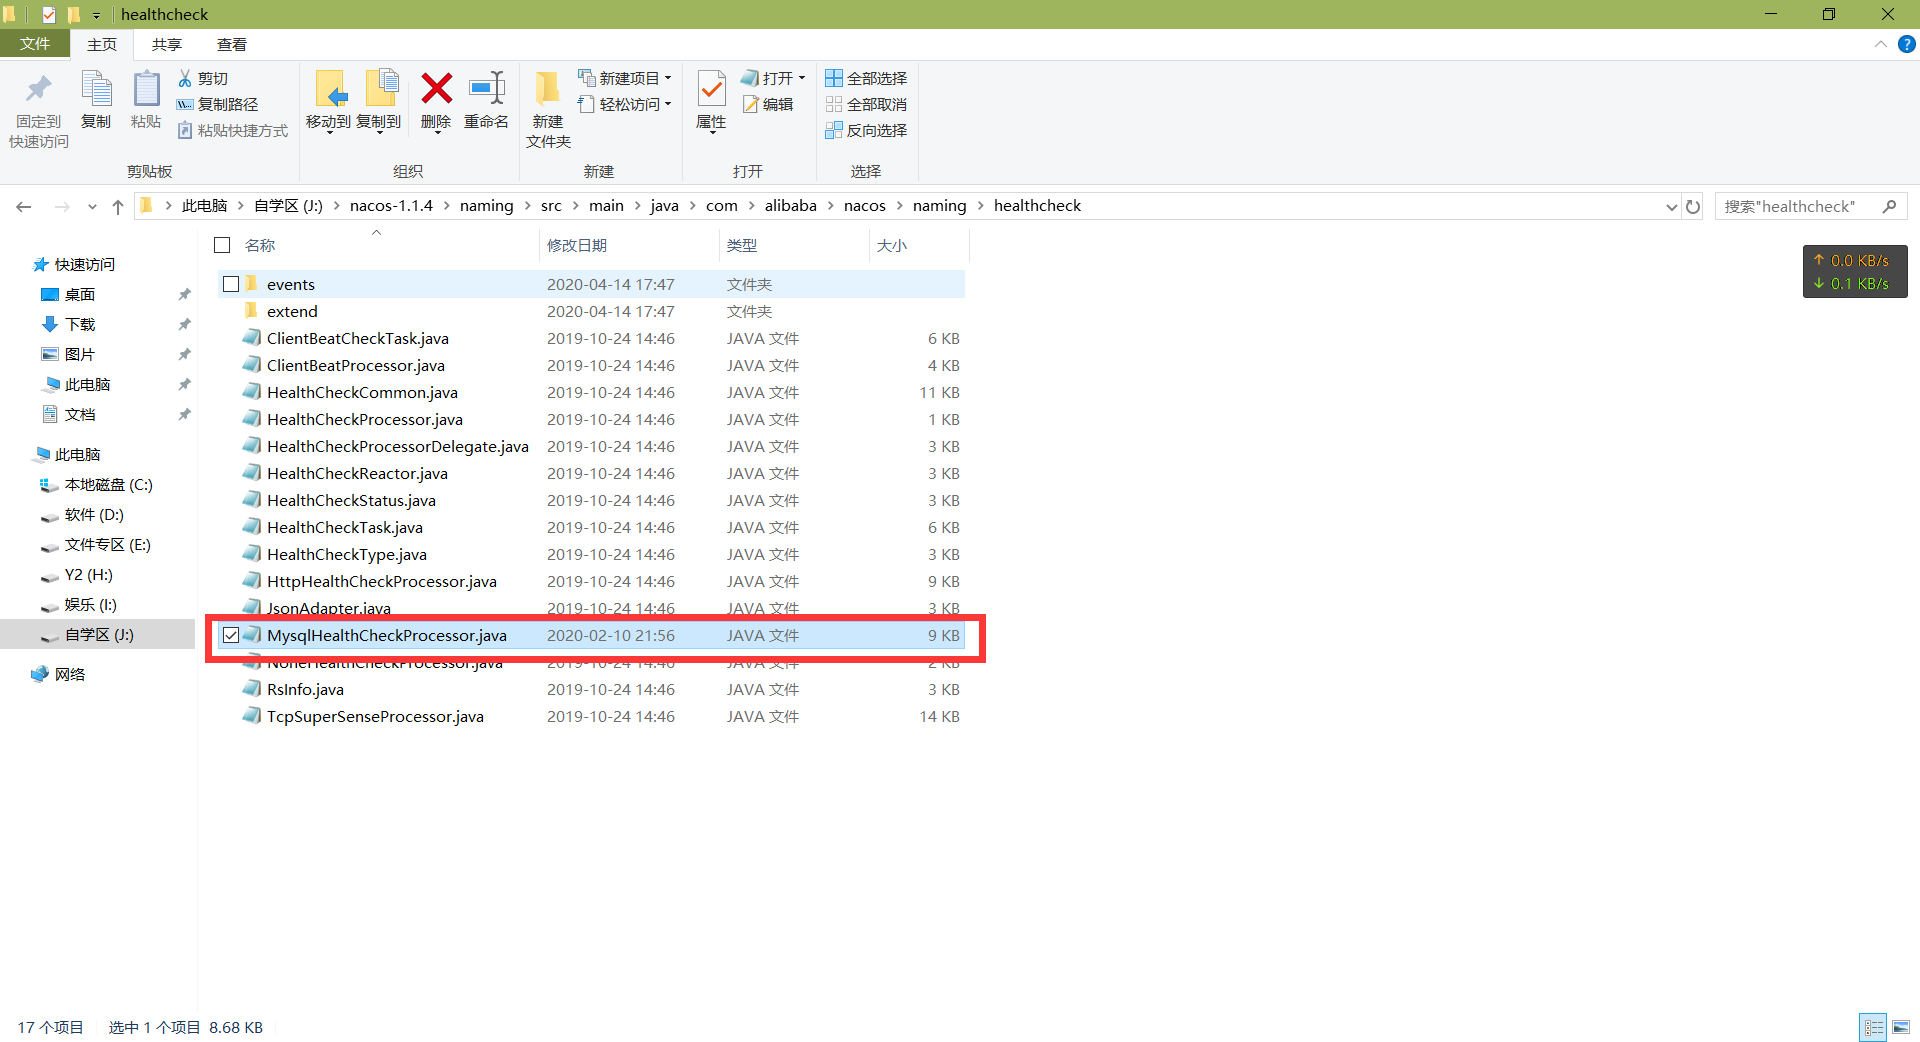Screen dimensions: 1920x1042
Task: Toggle the select-all checkbox in header
Action: pos(222,245)
